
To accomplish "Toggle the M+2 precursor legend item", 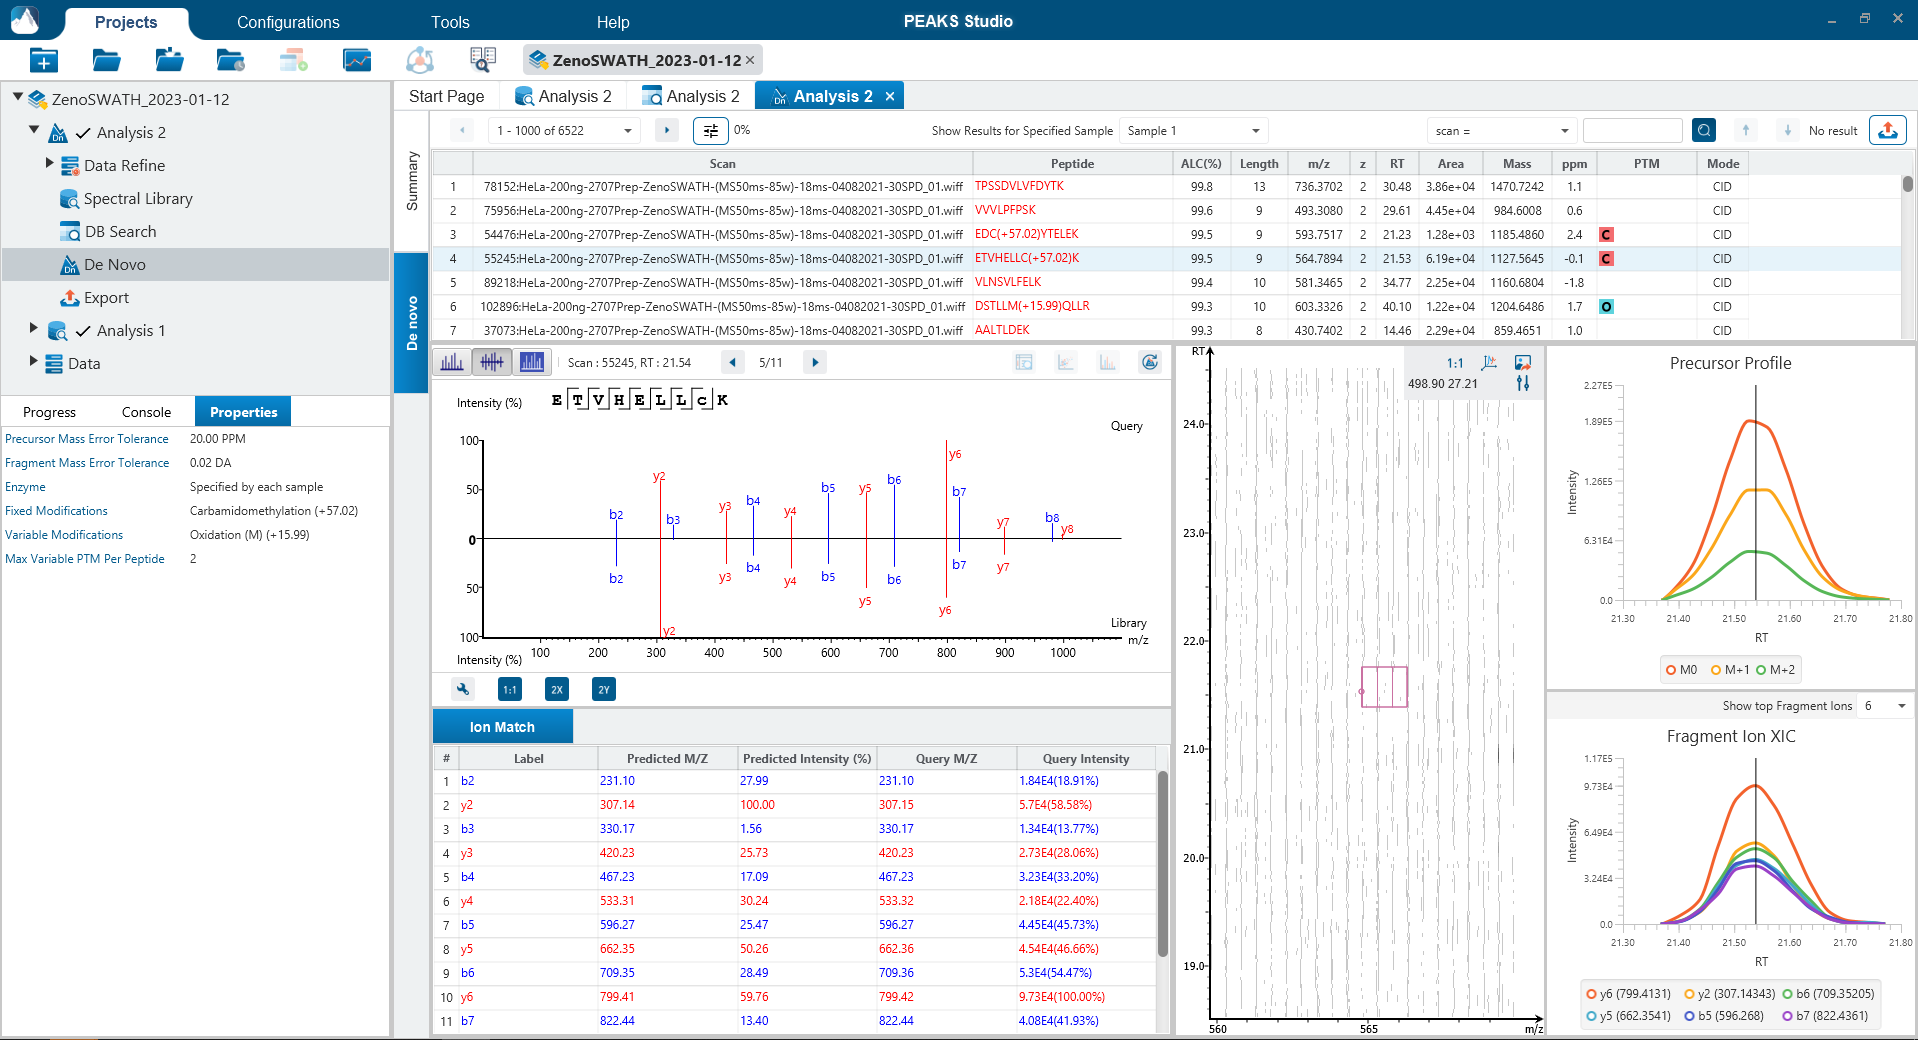I will (1776, 670).
